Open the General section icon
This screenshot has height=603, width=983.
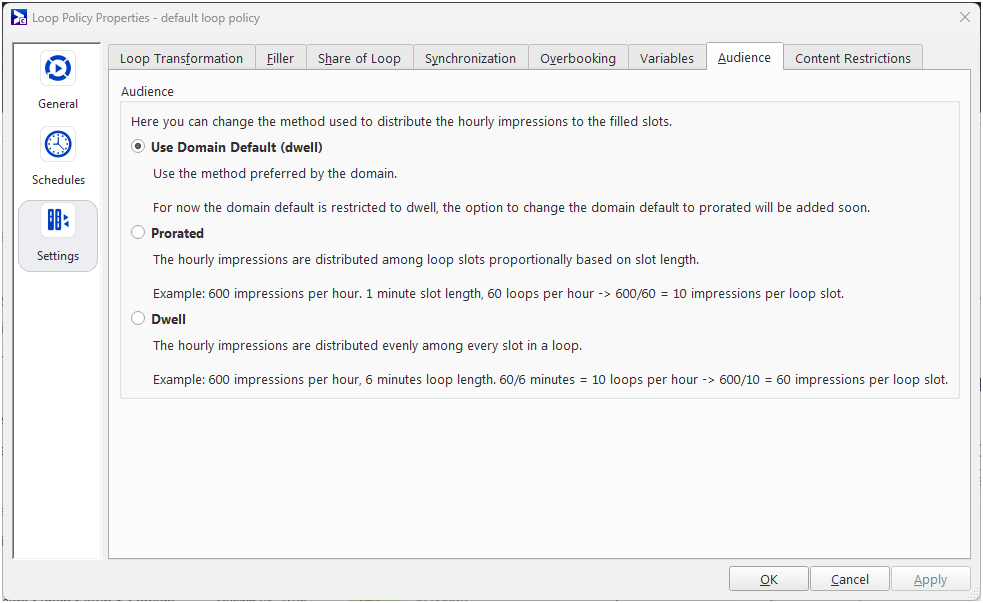(x=58, y=68)
